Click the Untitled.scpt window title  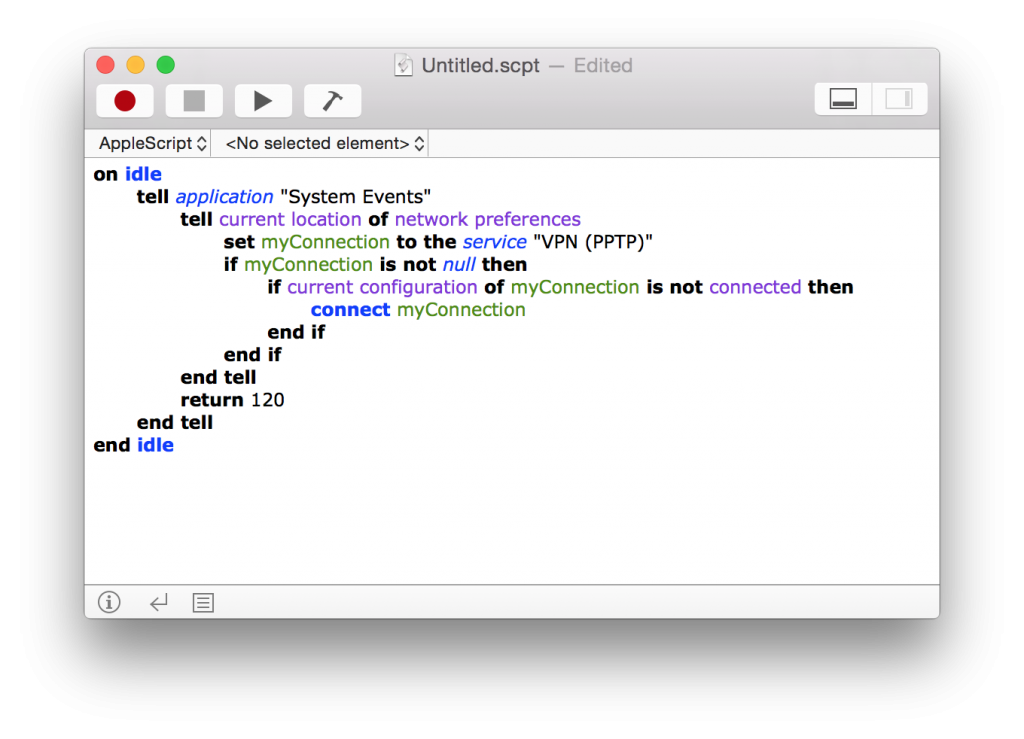point(481,65)
